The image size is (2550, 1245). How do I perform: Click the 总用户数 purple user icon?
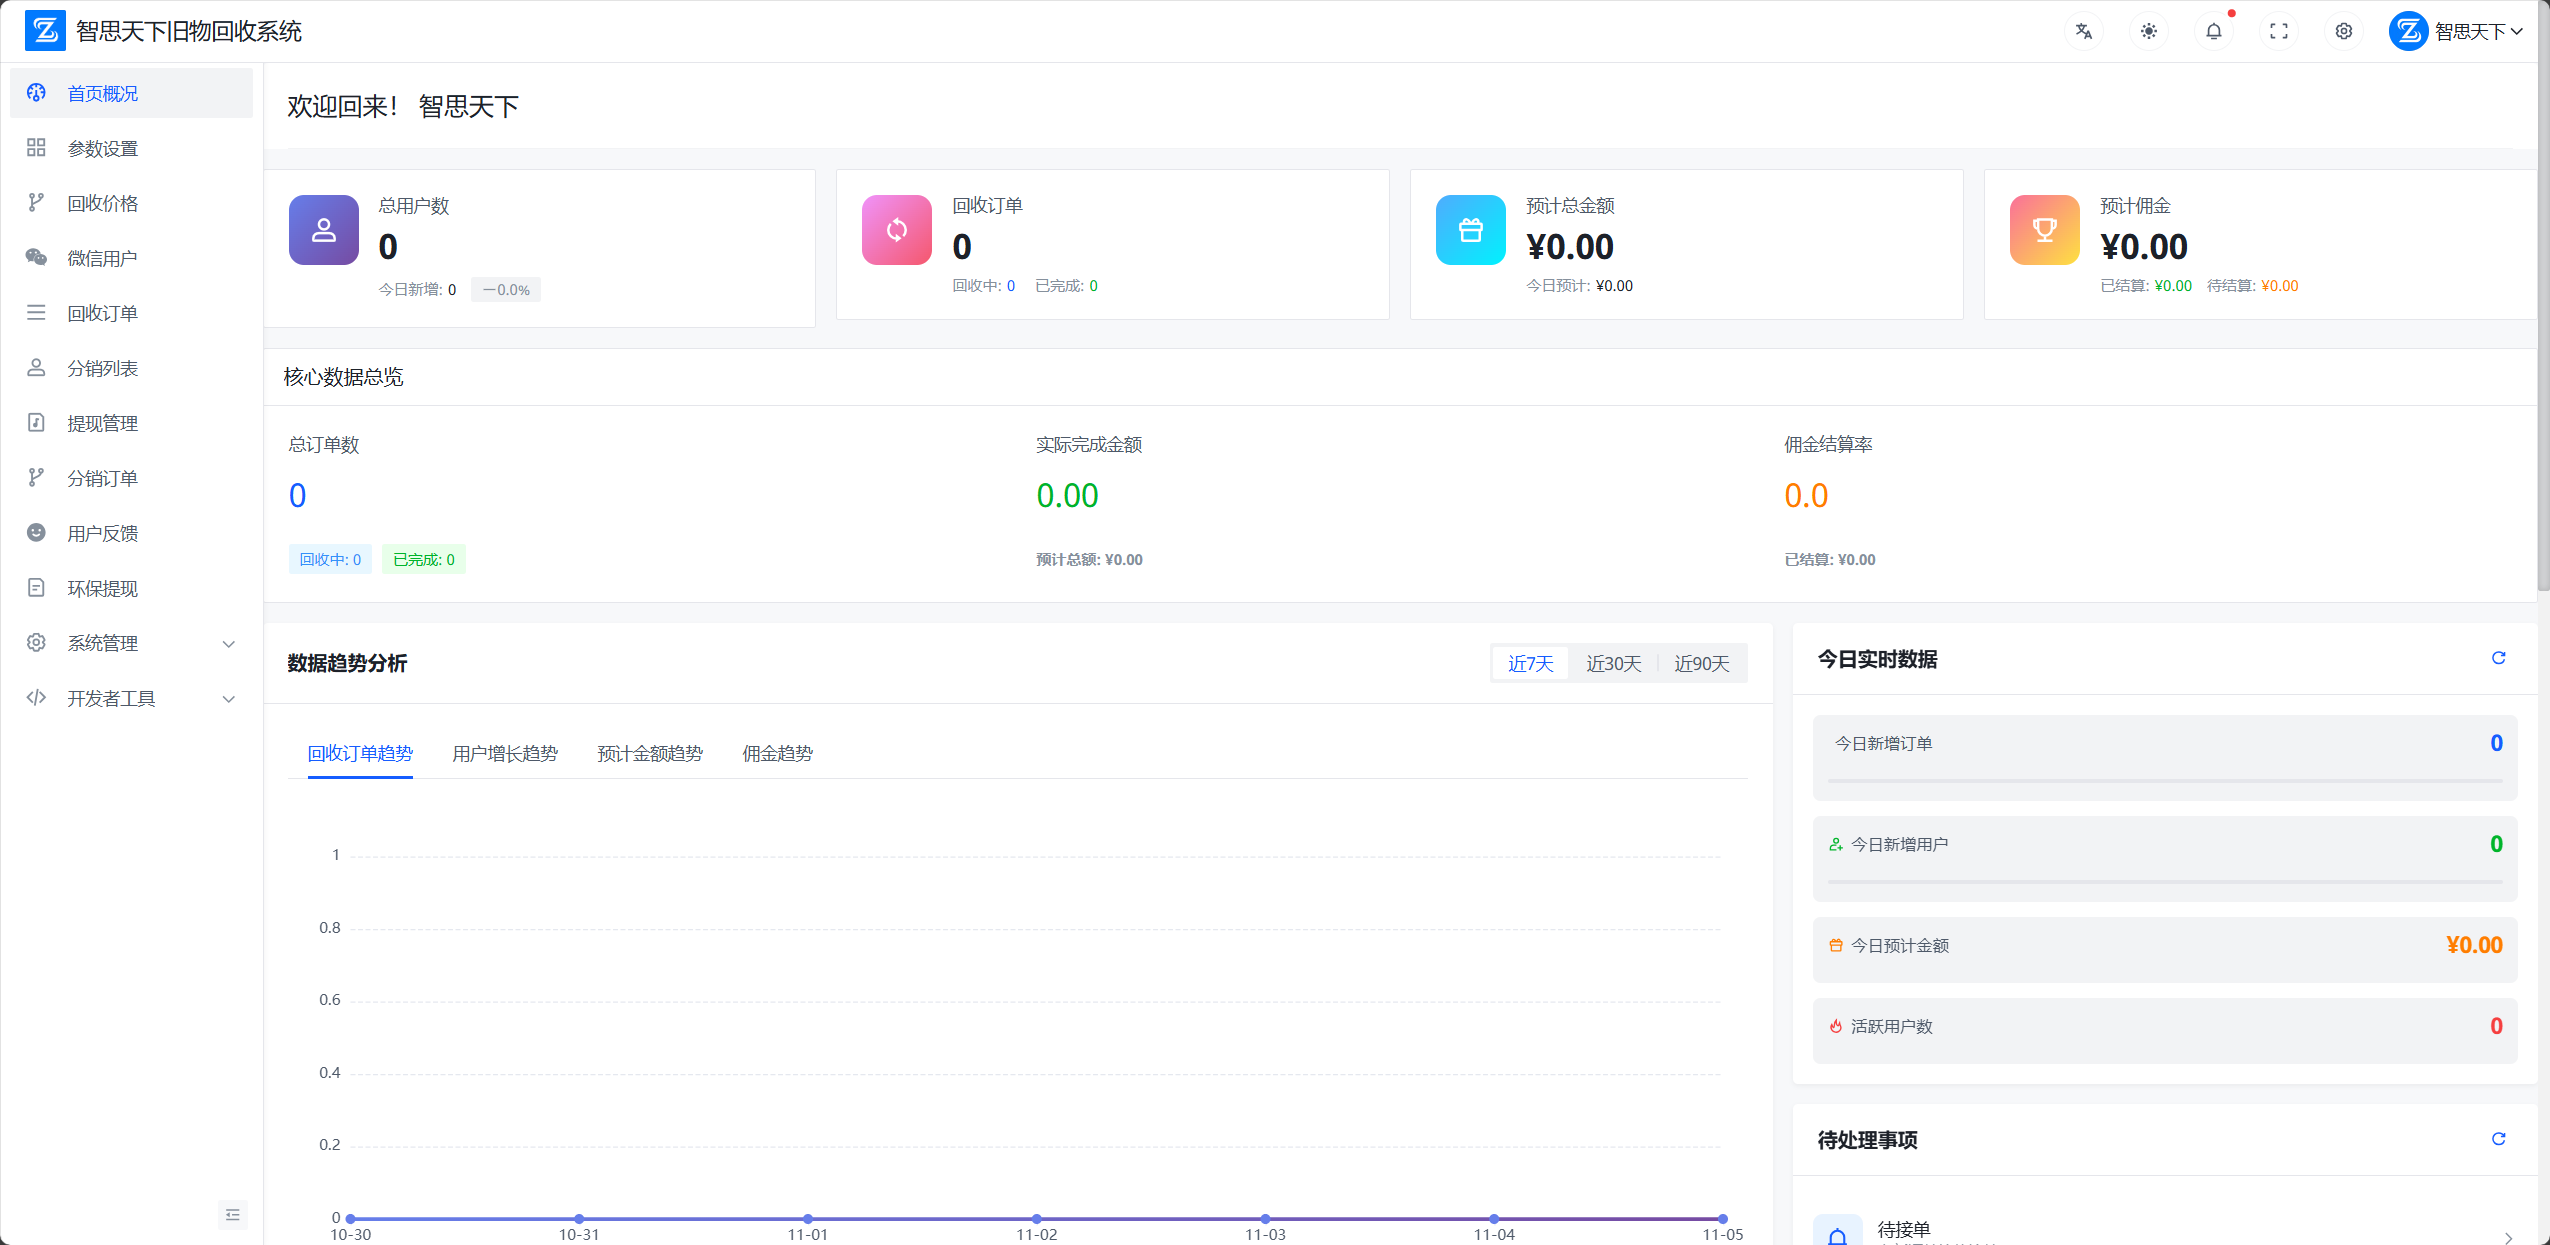(x=323, y=230)
